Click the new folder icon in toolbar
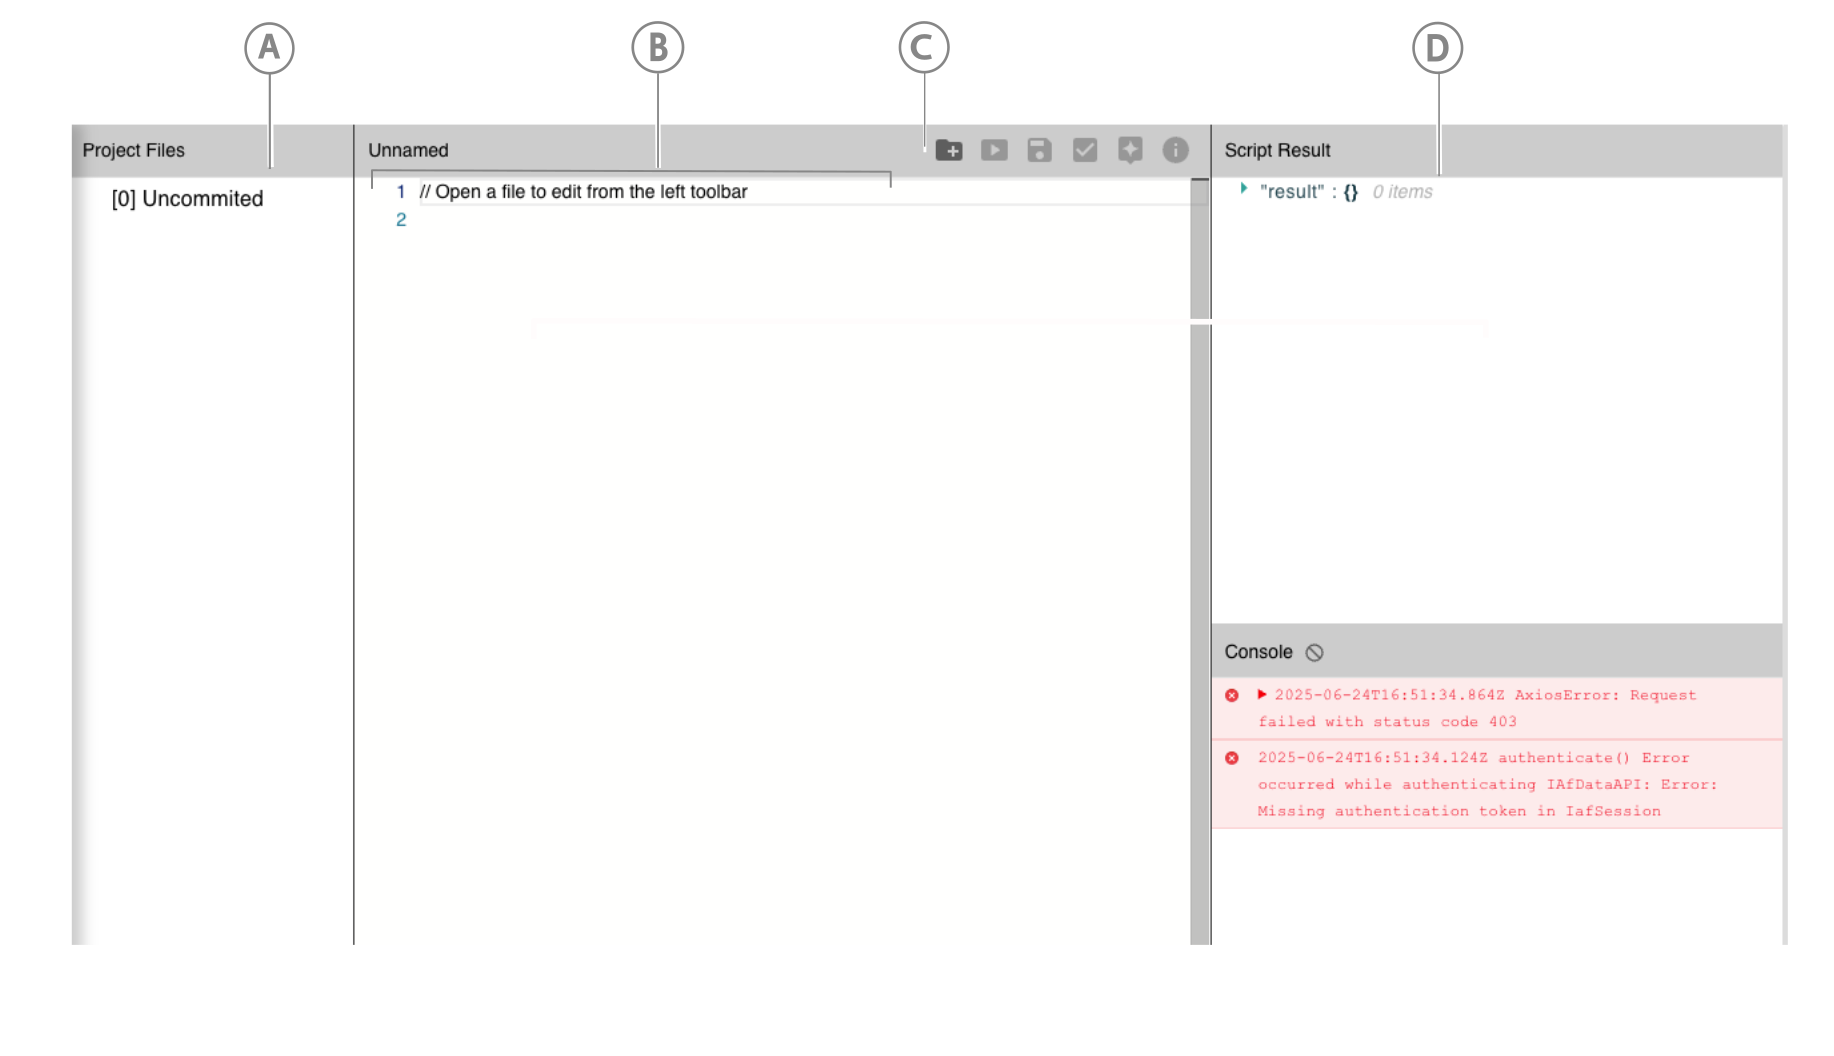This screenshot has height=1056, width=1834. pyautogui.click(x=948, y=150)
